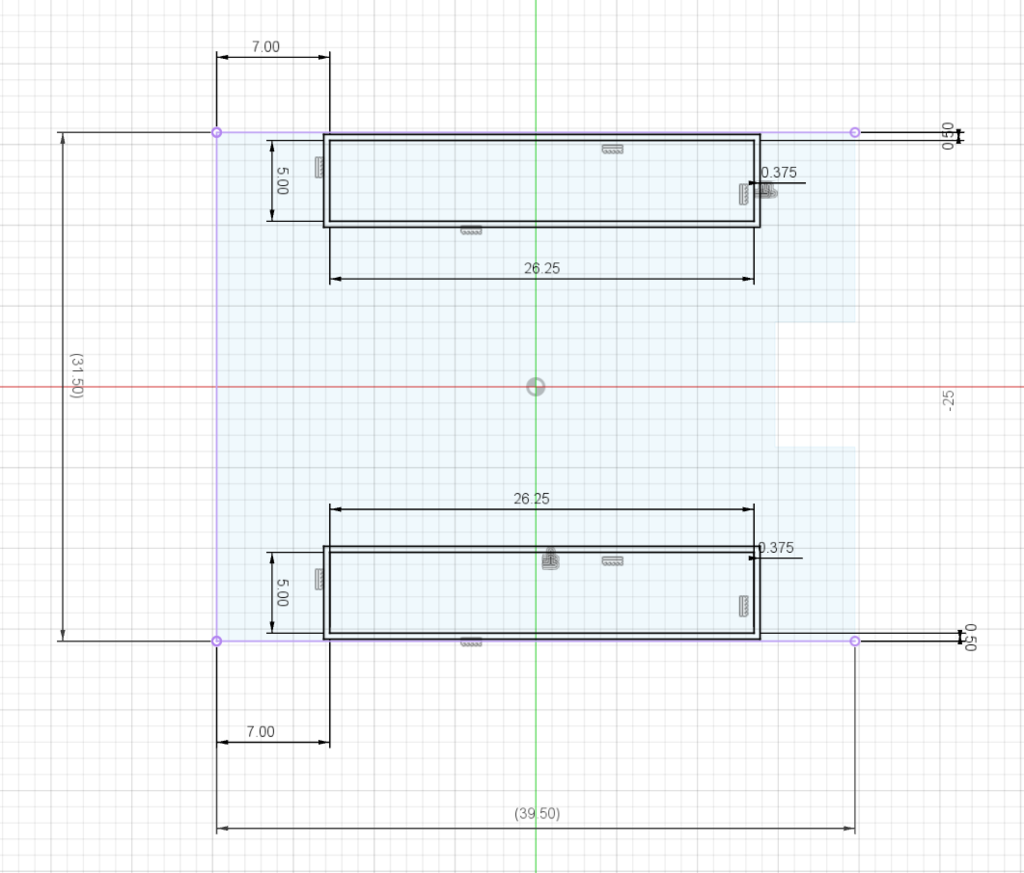The height and width of the screenshot is (873, 1024).
Task: Click the offset constraint icon beside the upper 0.375 dimension
Action: (767, 191)
